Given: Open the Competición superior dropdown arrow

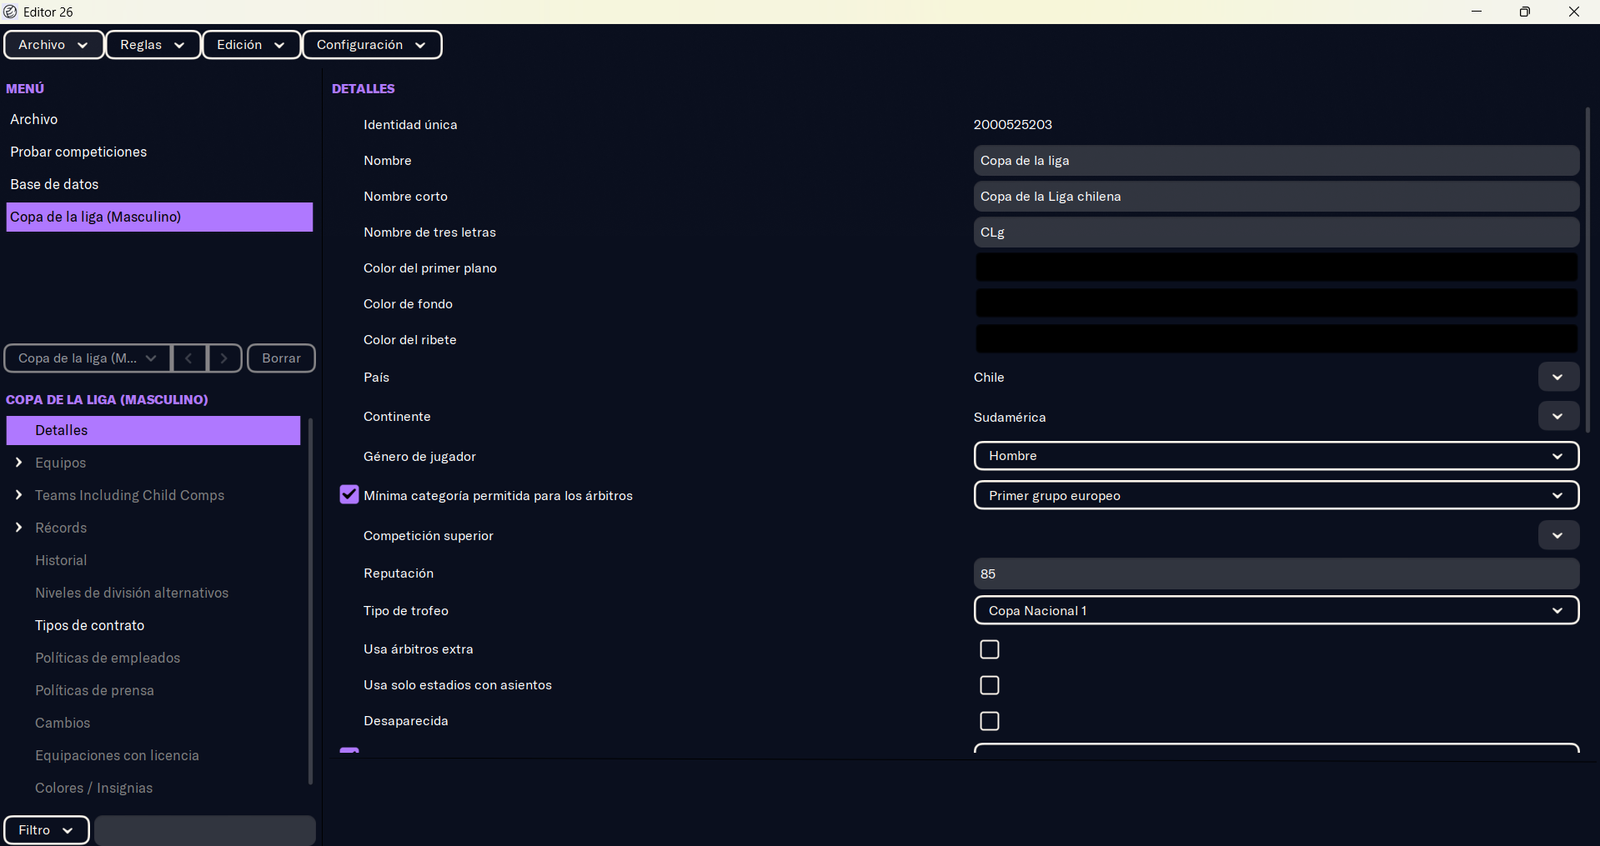Looking at the screenshot, I should point(1557,535).
